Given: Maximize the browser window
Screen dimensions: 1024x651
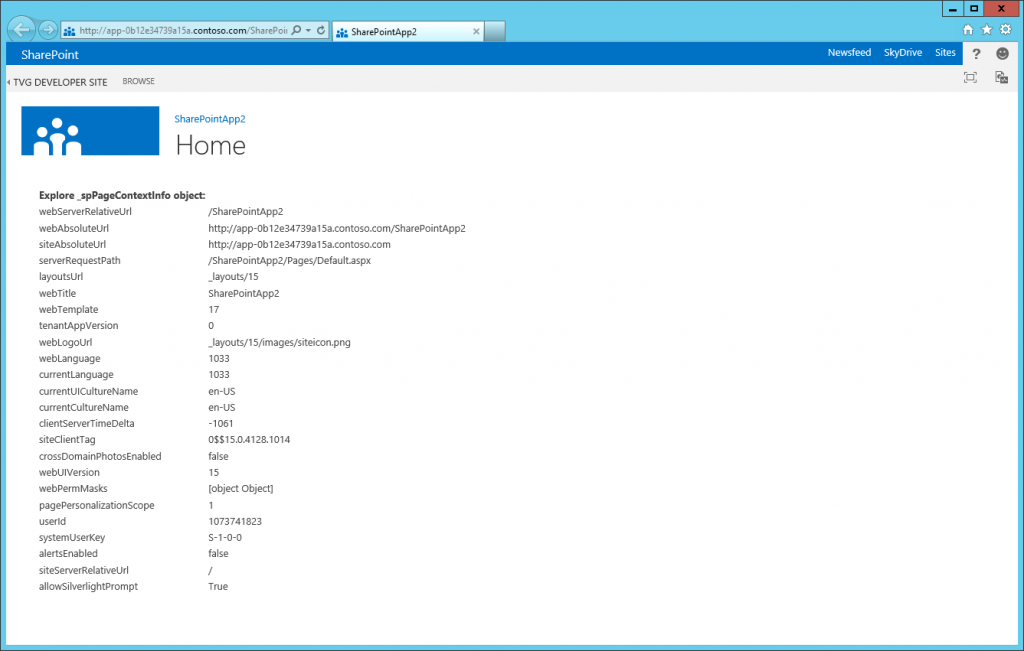Looking at the screenshot, I should 973,9.
